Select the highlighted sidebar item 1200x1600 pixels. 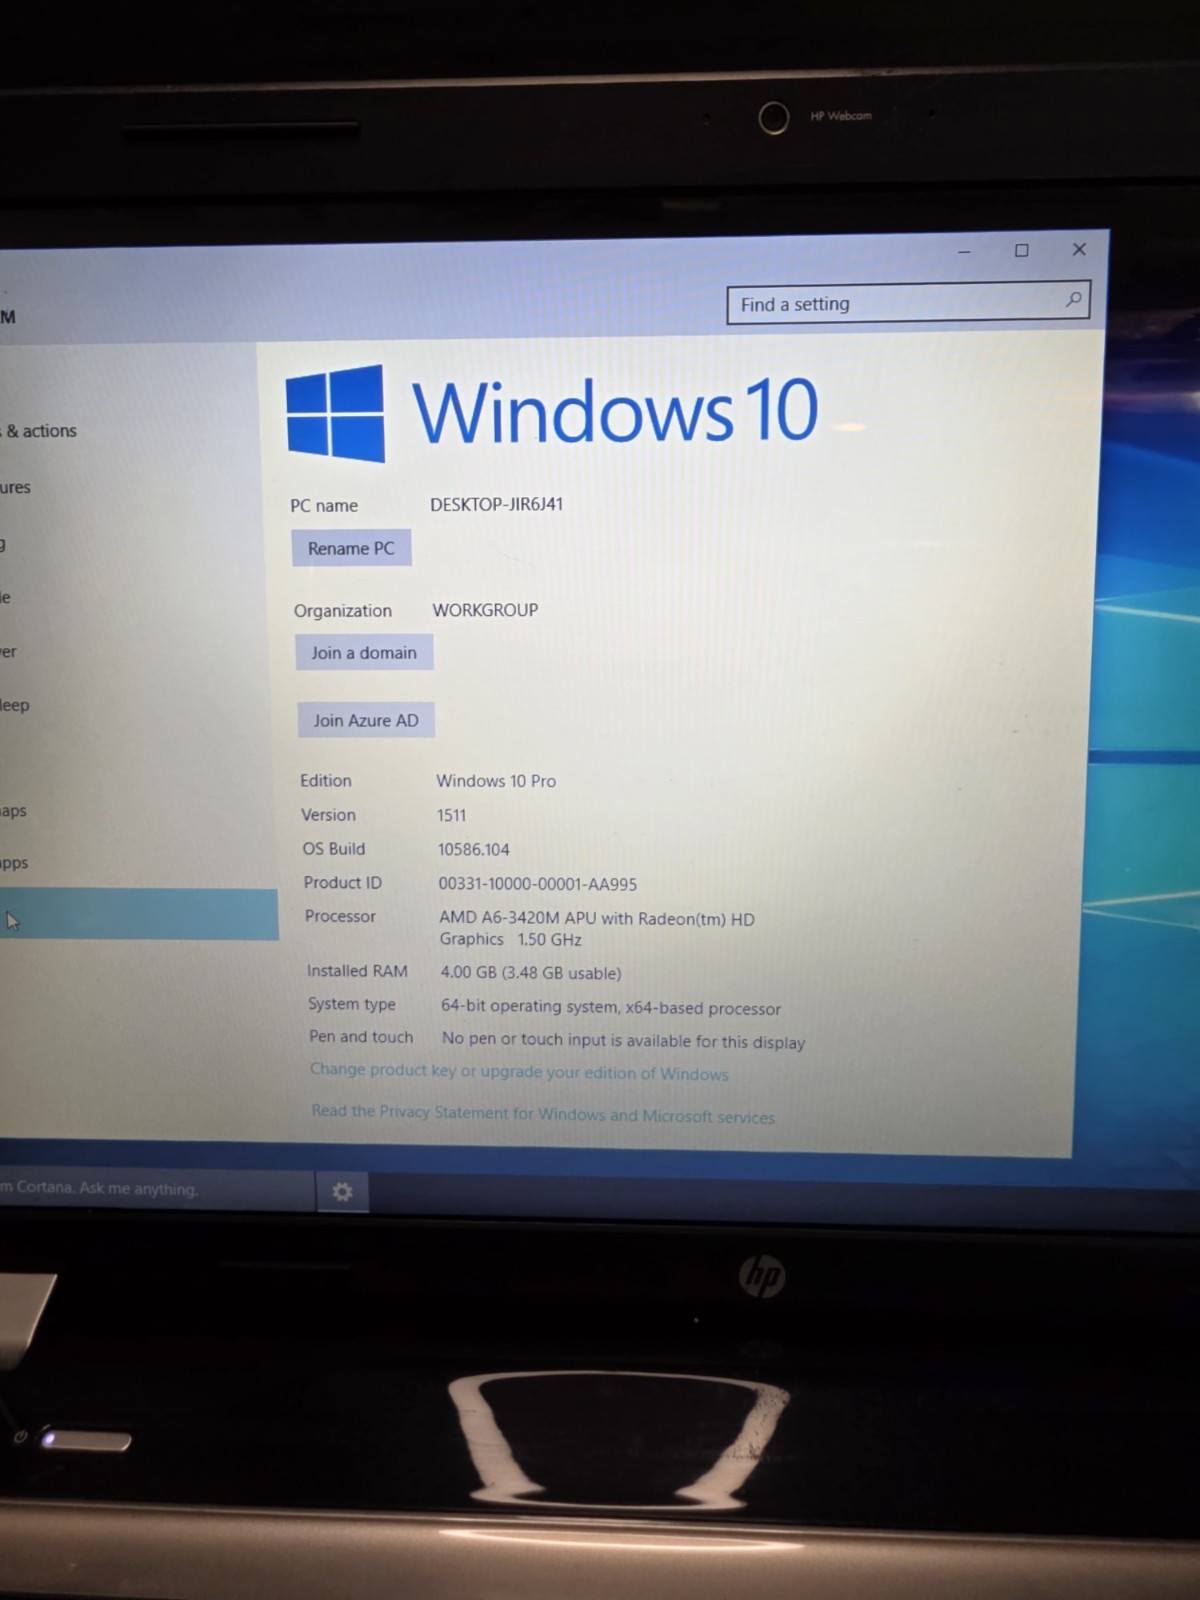point(139,915)
